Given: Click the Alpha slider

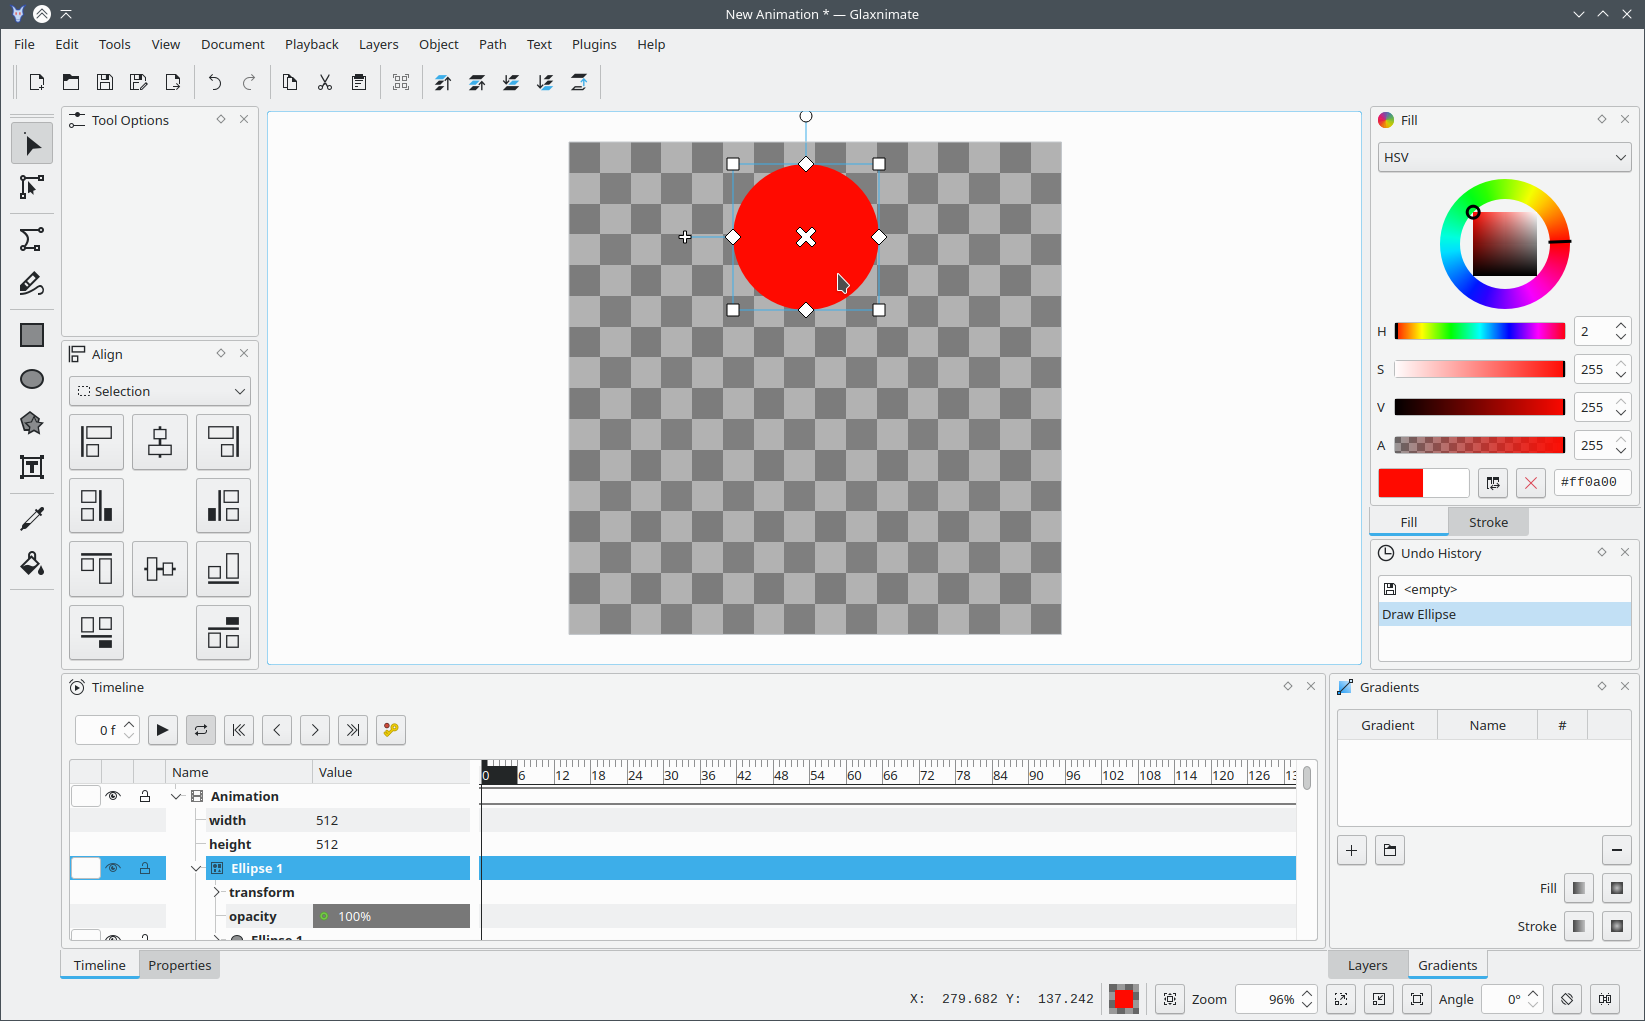Looking at the screenshot, I should click(1479, 445).
